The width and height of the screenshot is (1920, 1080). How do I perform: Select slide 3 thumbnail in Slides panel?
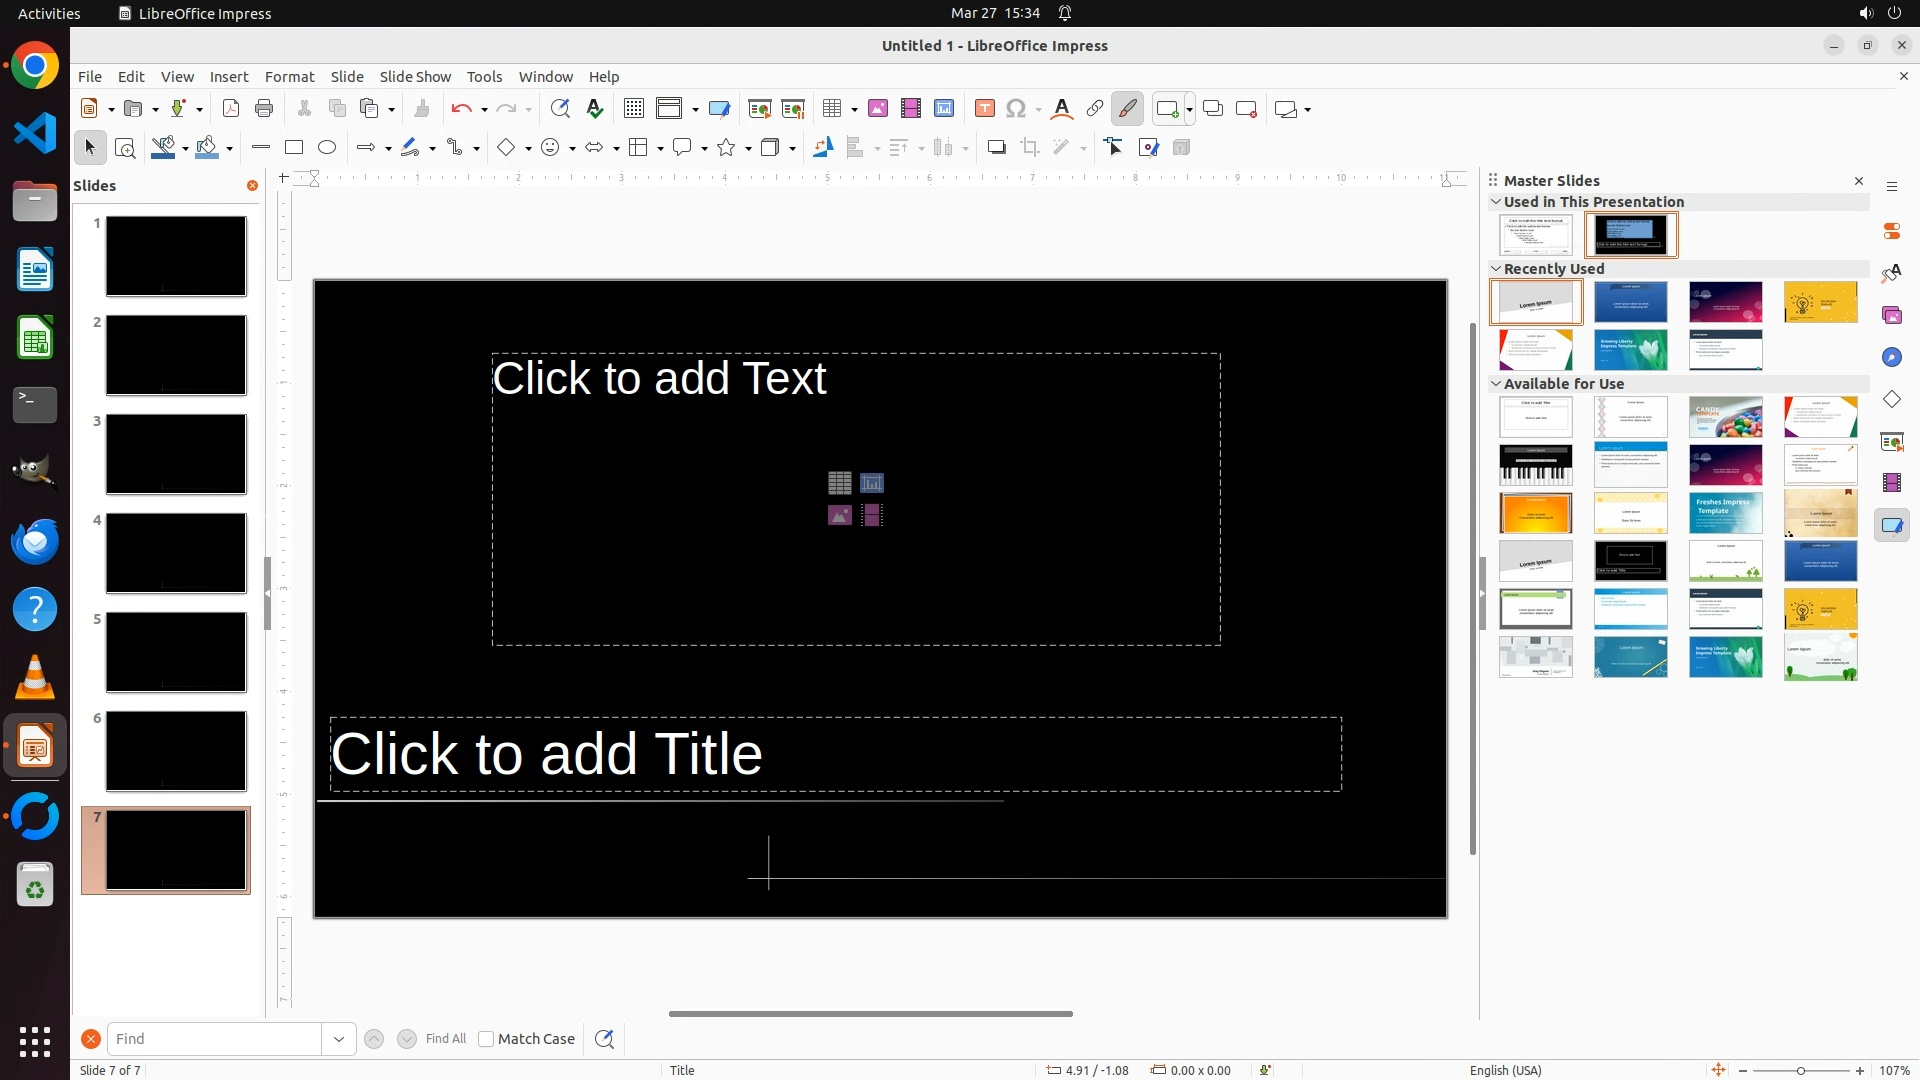click(x=176, y=454)
